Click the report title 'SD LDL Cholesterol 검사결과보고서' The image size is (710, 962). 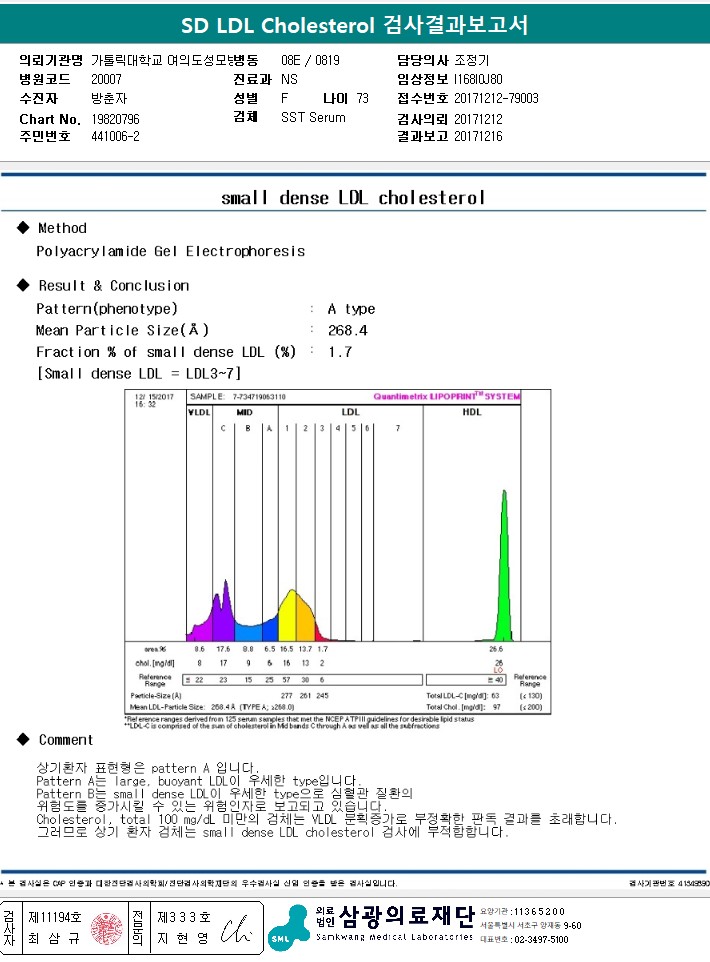354,25
